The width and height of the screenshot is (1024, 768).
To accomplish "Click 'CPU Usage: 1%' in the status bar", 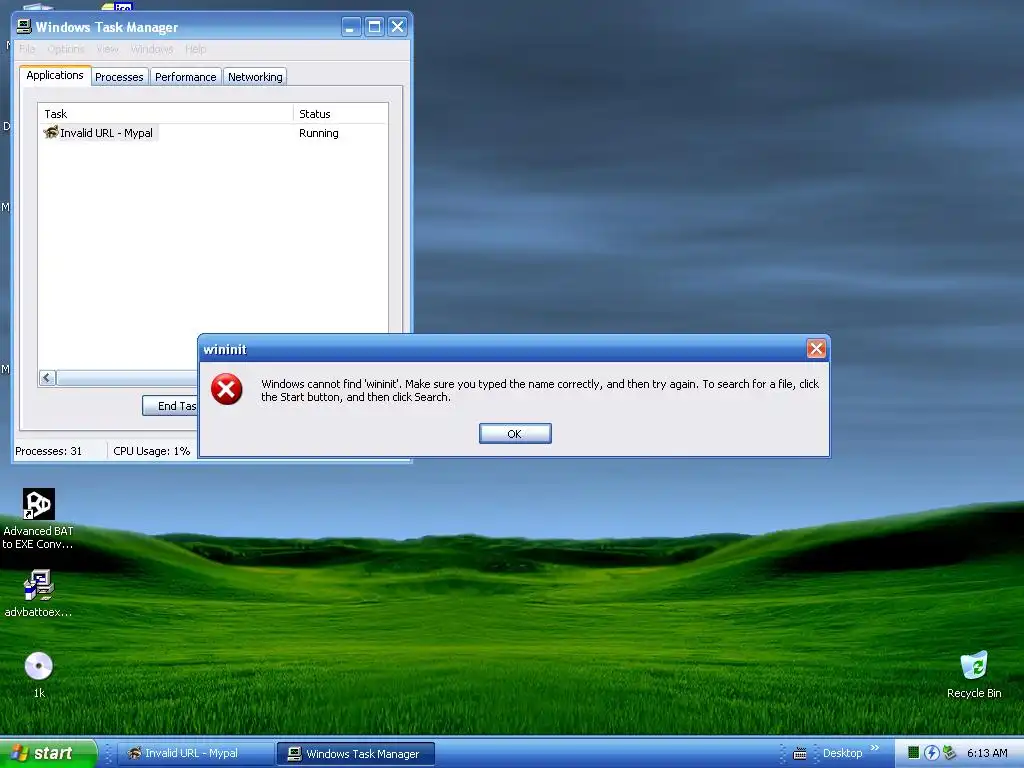I will (x=152, y=451).
